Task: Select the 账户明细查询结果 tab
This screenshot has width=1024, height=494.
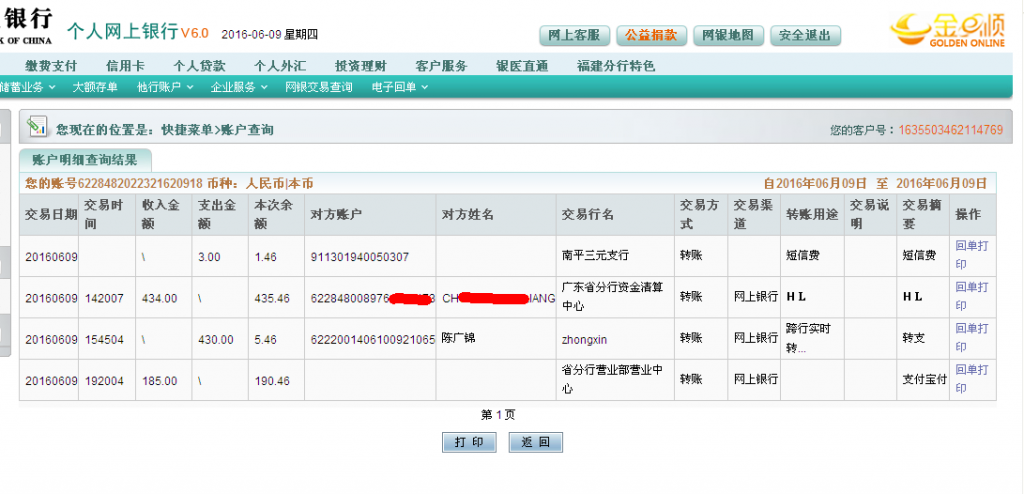Action: click(x=85, y=160)
